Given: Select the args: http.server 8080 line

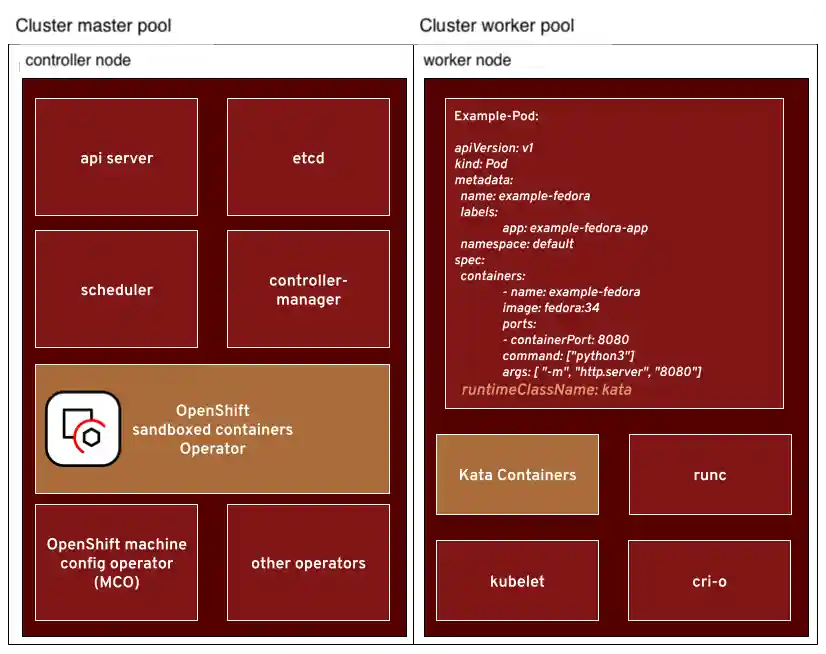Looking at the screenshot, I should (x=602, y=372).
